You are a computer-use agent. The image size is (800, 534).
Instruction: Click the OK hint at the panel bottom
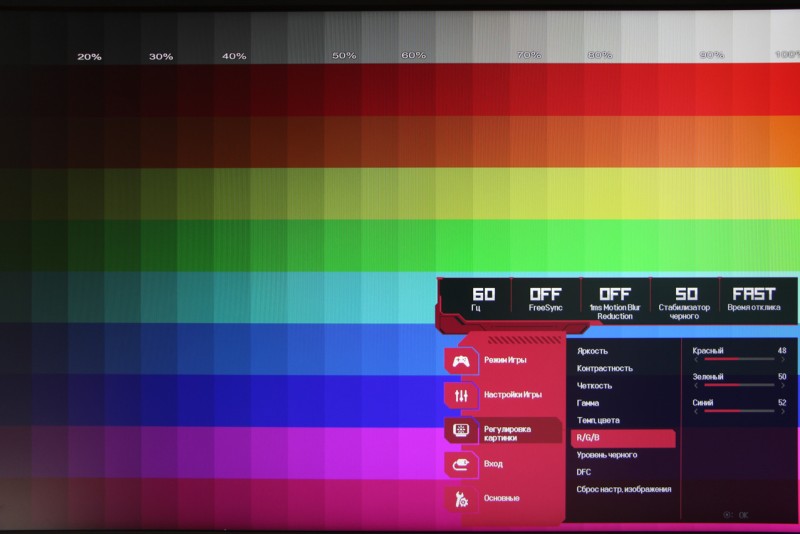point(736,515)
